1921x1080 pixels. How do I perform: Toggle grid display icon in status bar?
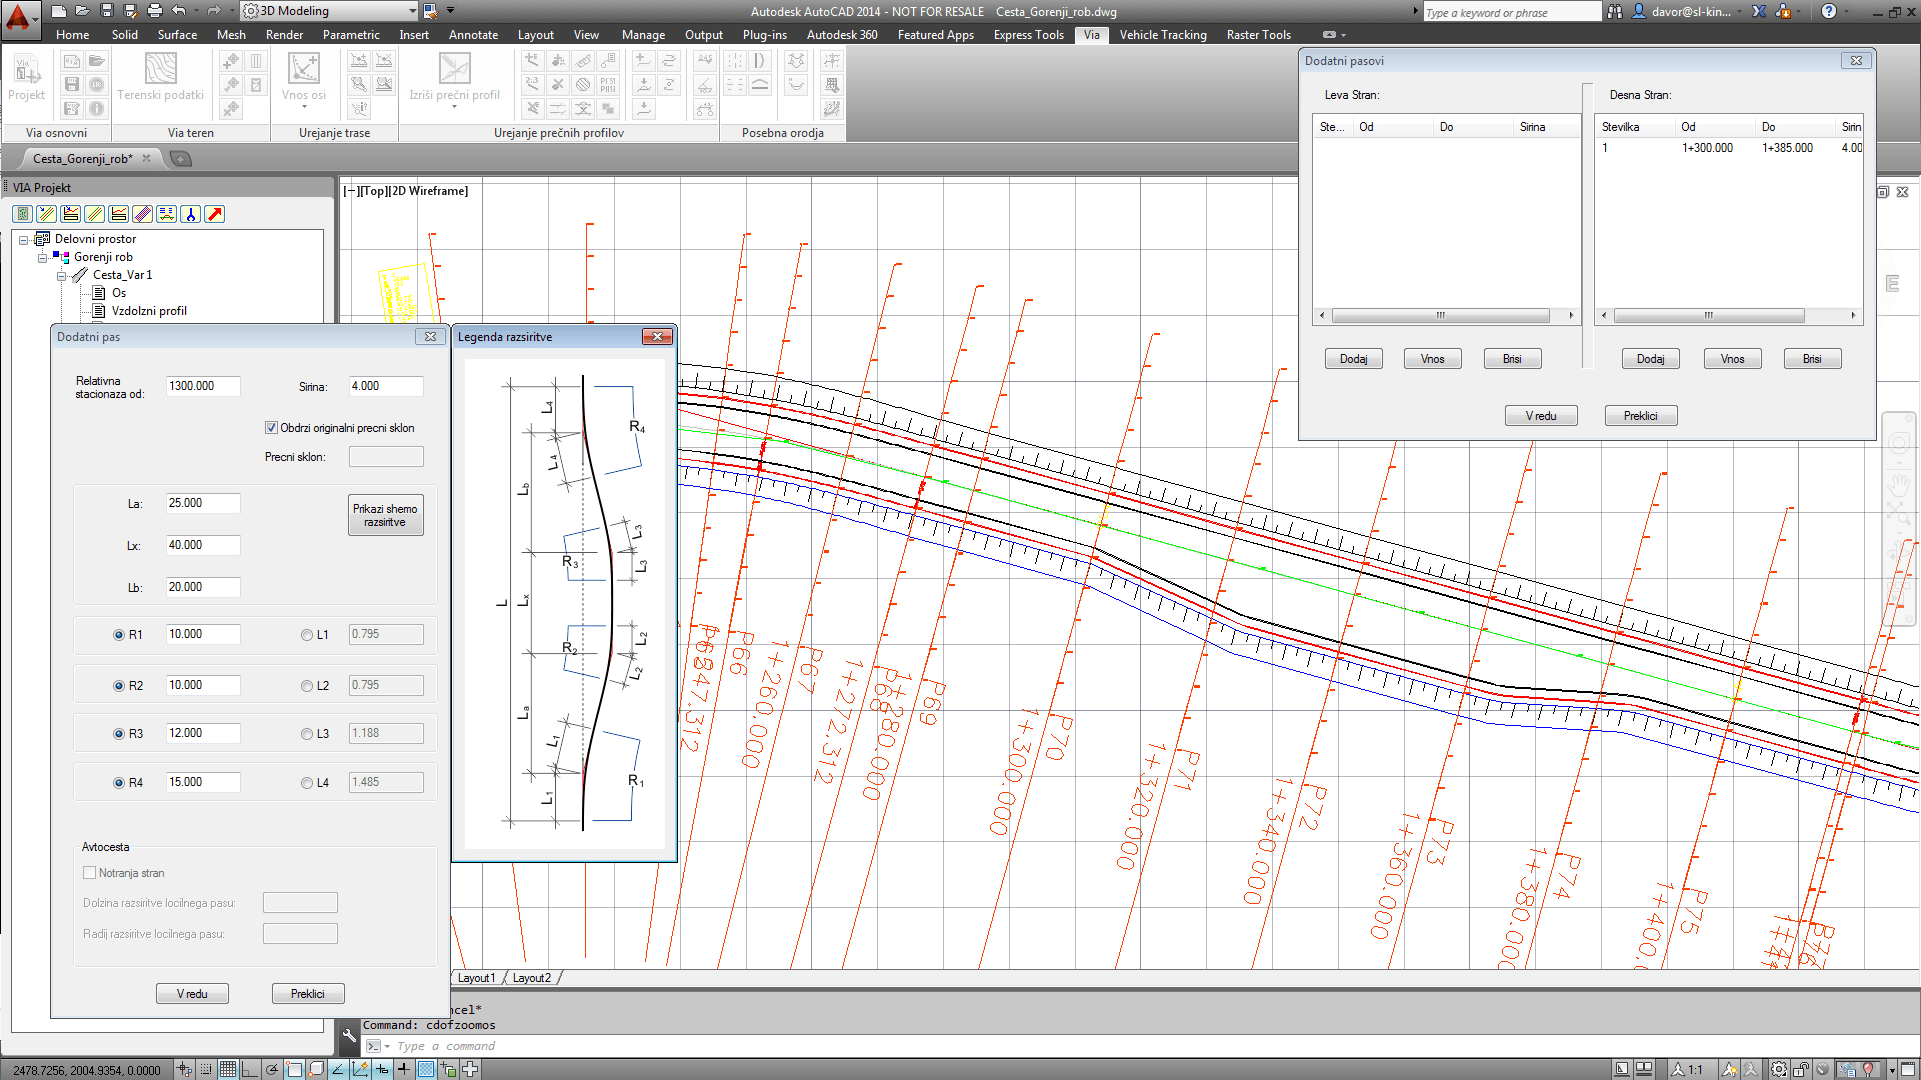(228, 1069)
